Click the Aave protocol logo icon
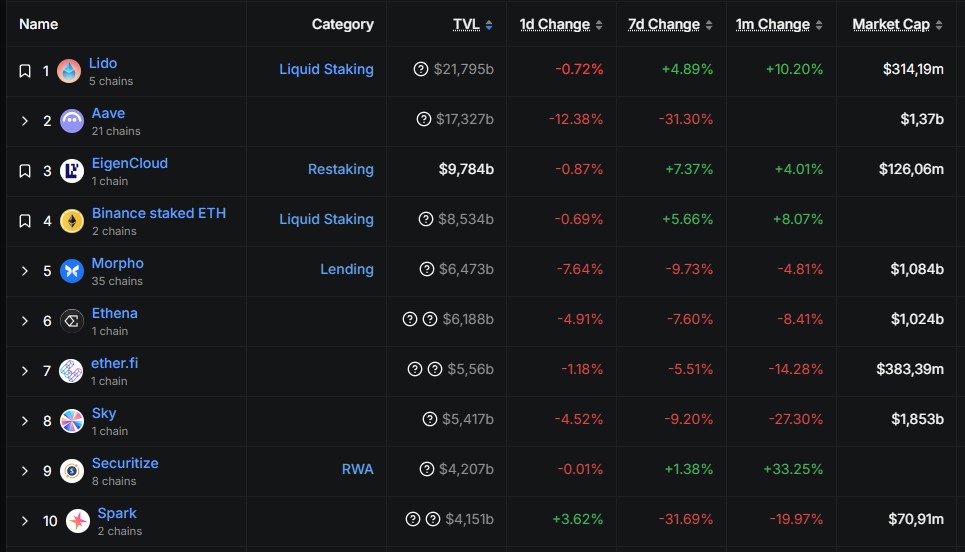965x552 pixels. click(72, 121)
